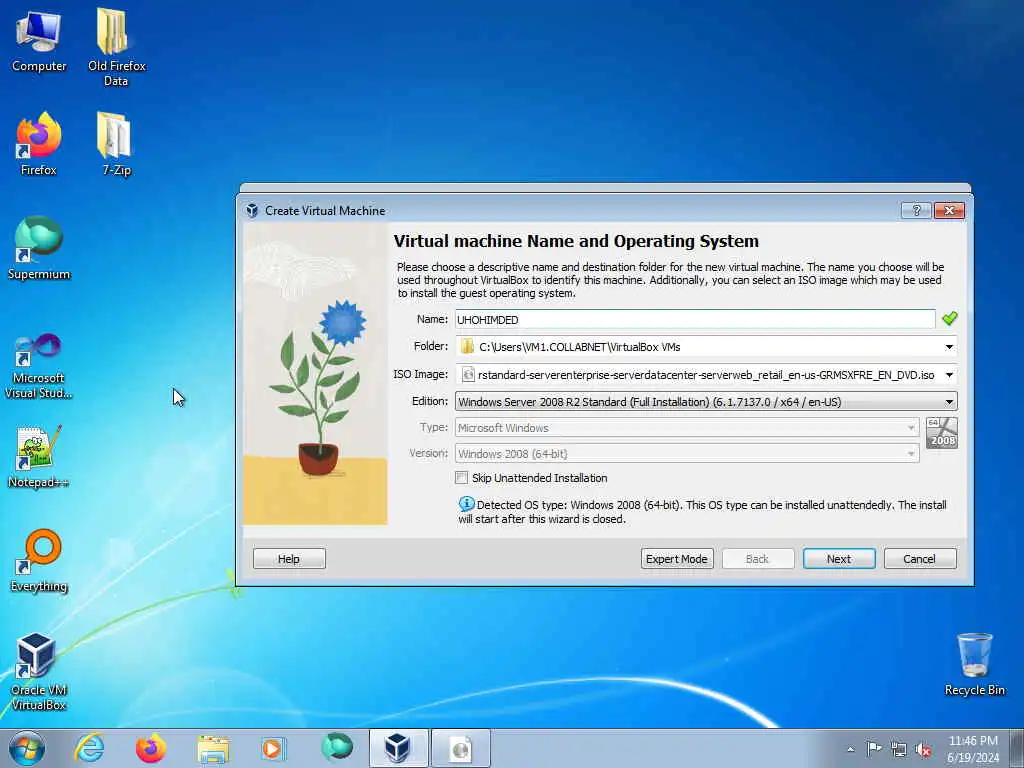Show hidden system tray icons
The height and width of the screenshot is (768, 1024).
850,749
